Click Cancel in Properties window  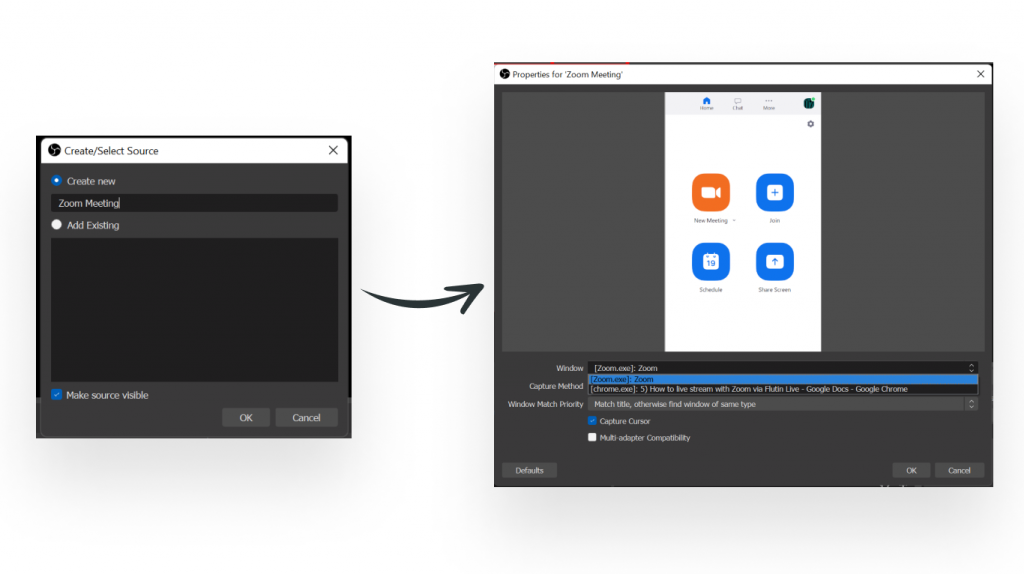coord(959,470)
